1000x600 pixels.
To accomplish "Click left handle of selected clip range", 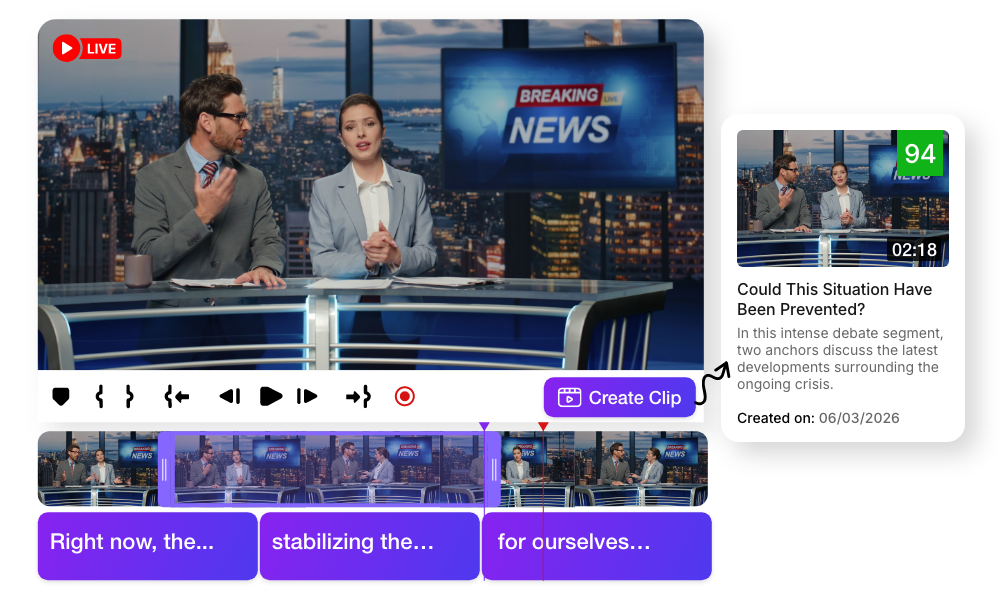I will (165, 470).
